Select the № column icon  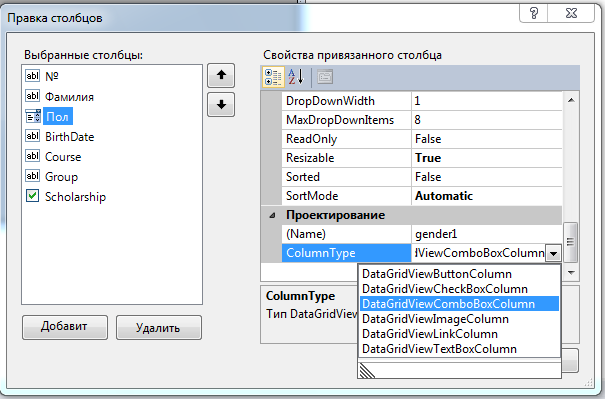click(32, 76)
